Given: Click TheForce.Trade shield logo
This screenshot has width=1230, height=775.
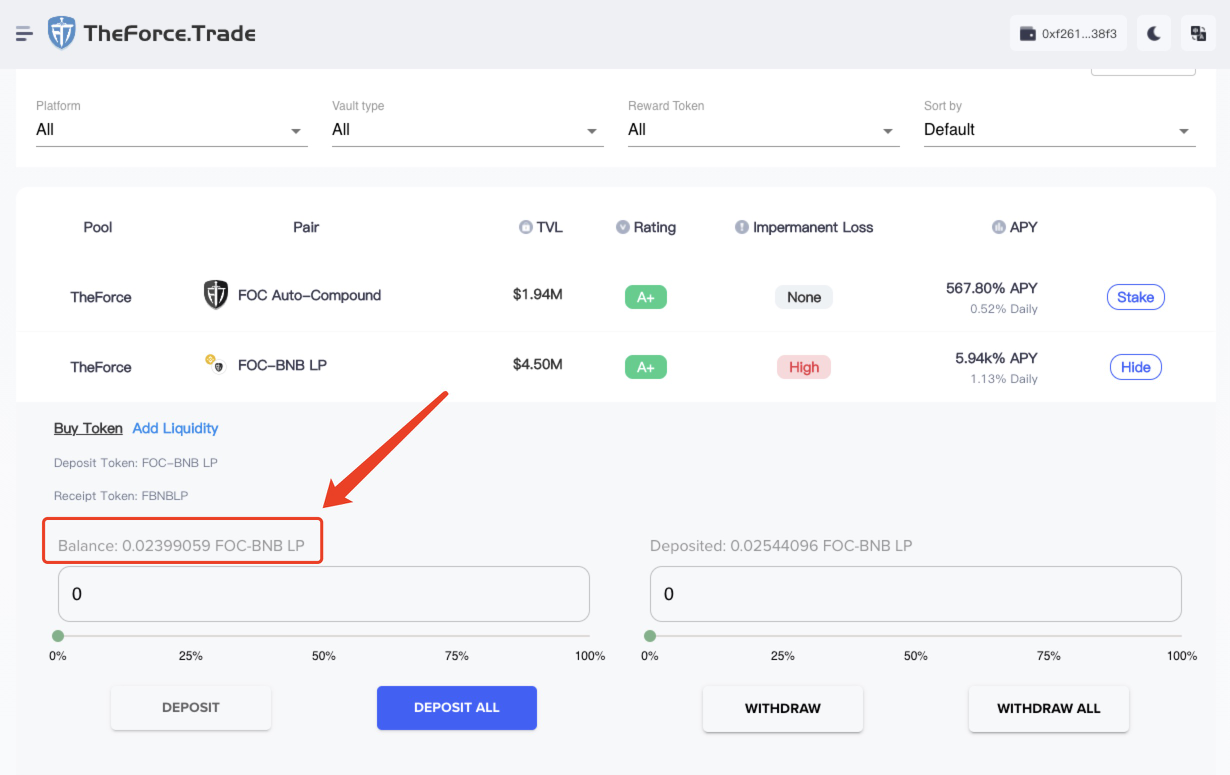Looking at the screenshot, I should point(62,33).
